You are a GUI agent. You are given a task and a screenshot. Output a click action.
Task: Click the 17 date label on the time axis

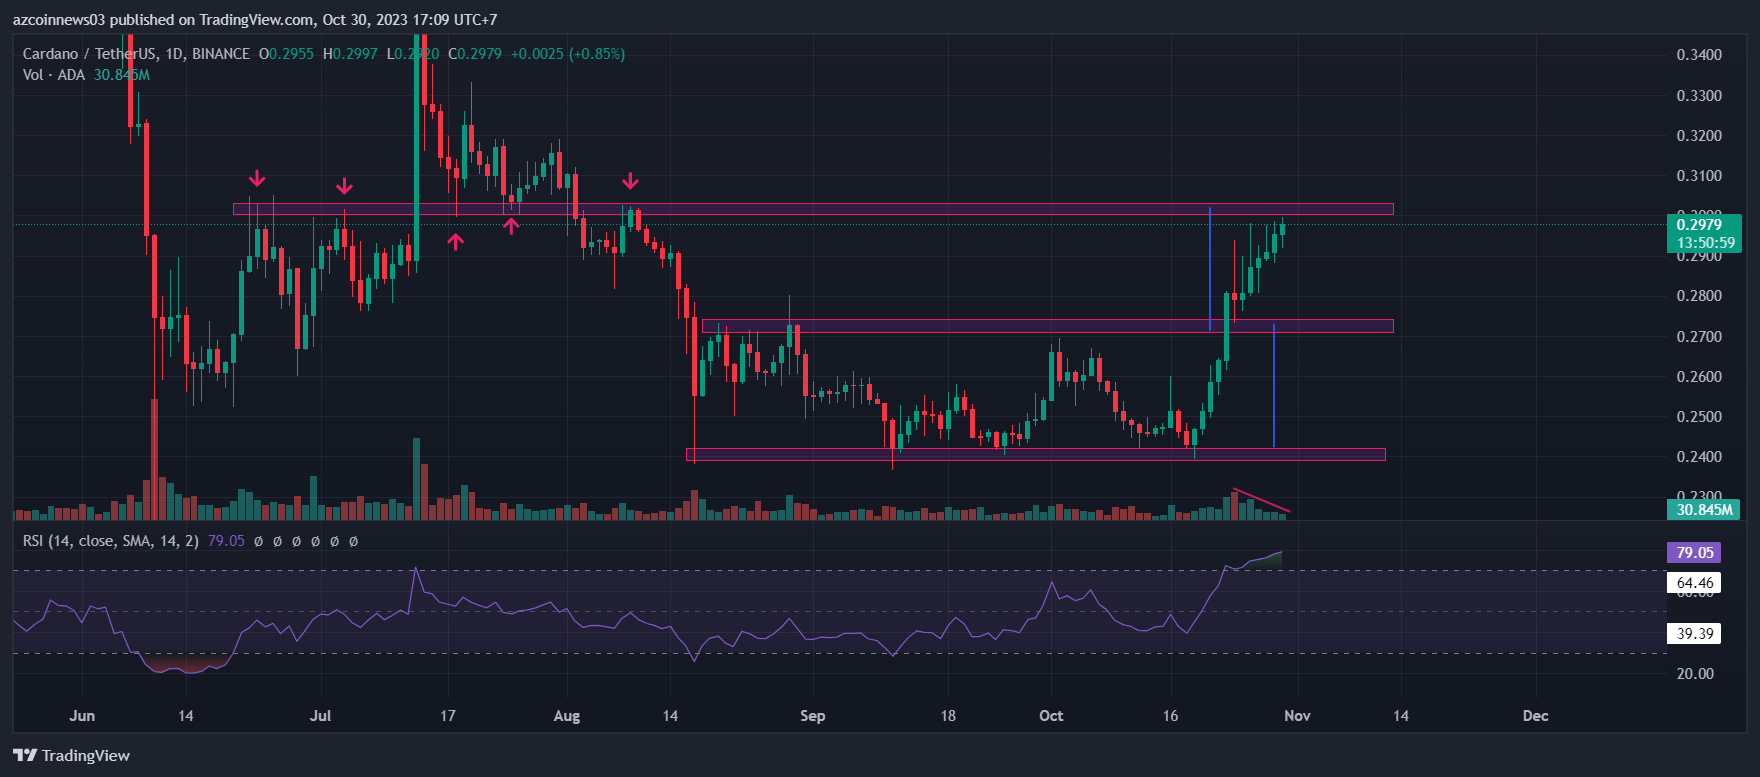(x=448, y=716)
